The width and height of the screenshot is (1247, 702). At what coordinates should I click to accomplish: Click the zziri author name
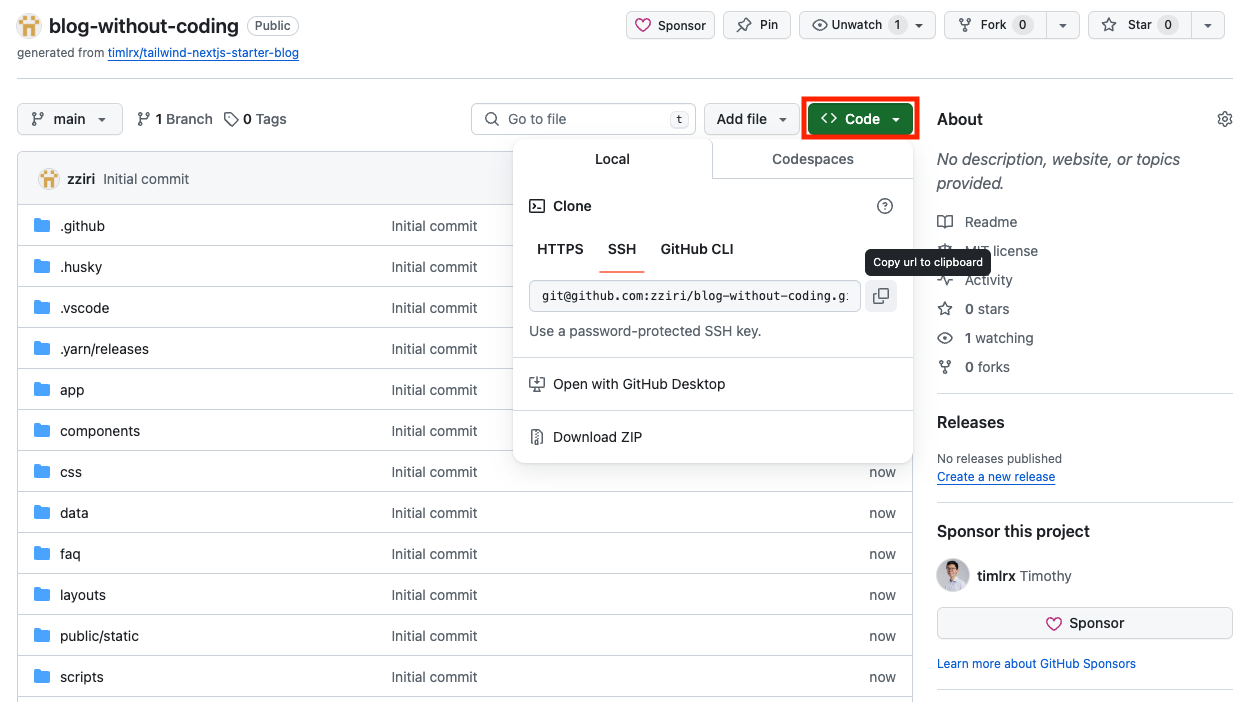pyautogui.click(x=81, y=179)
